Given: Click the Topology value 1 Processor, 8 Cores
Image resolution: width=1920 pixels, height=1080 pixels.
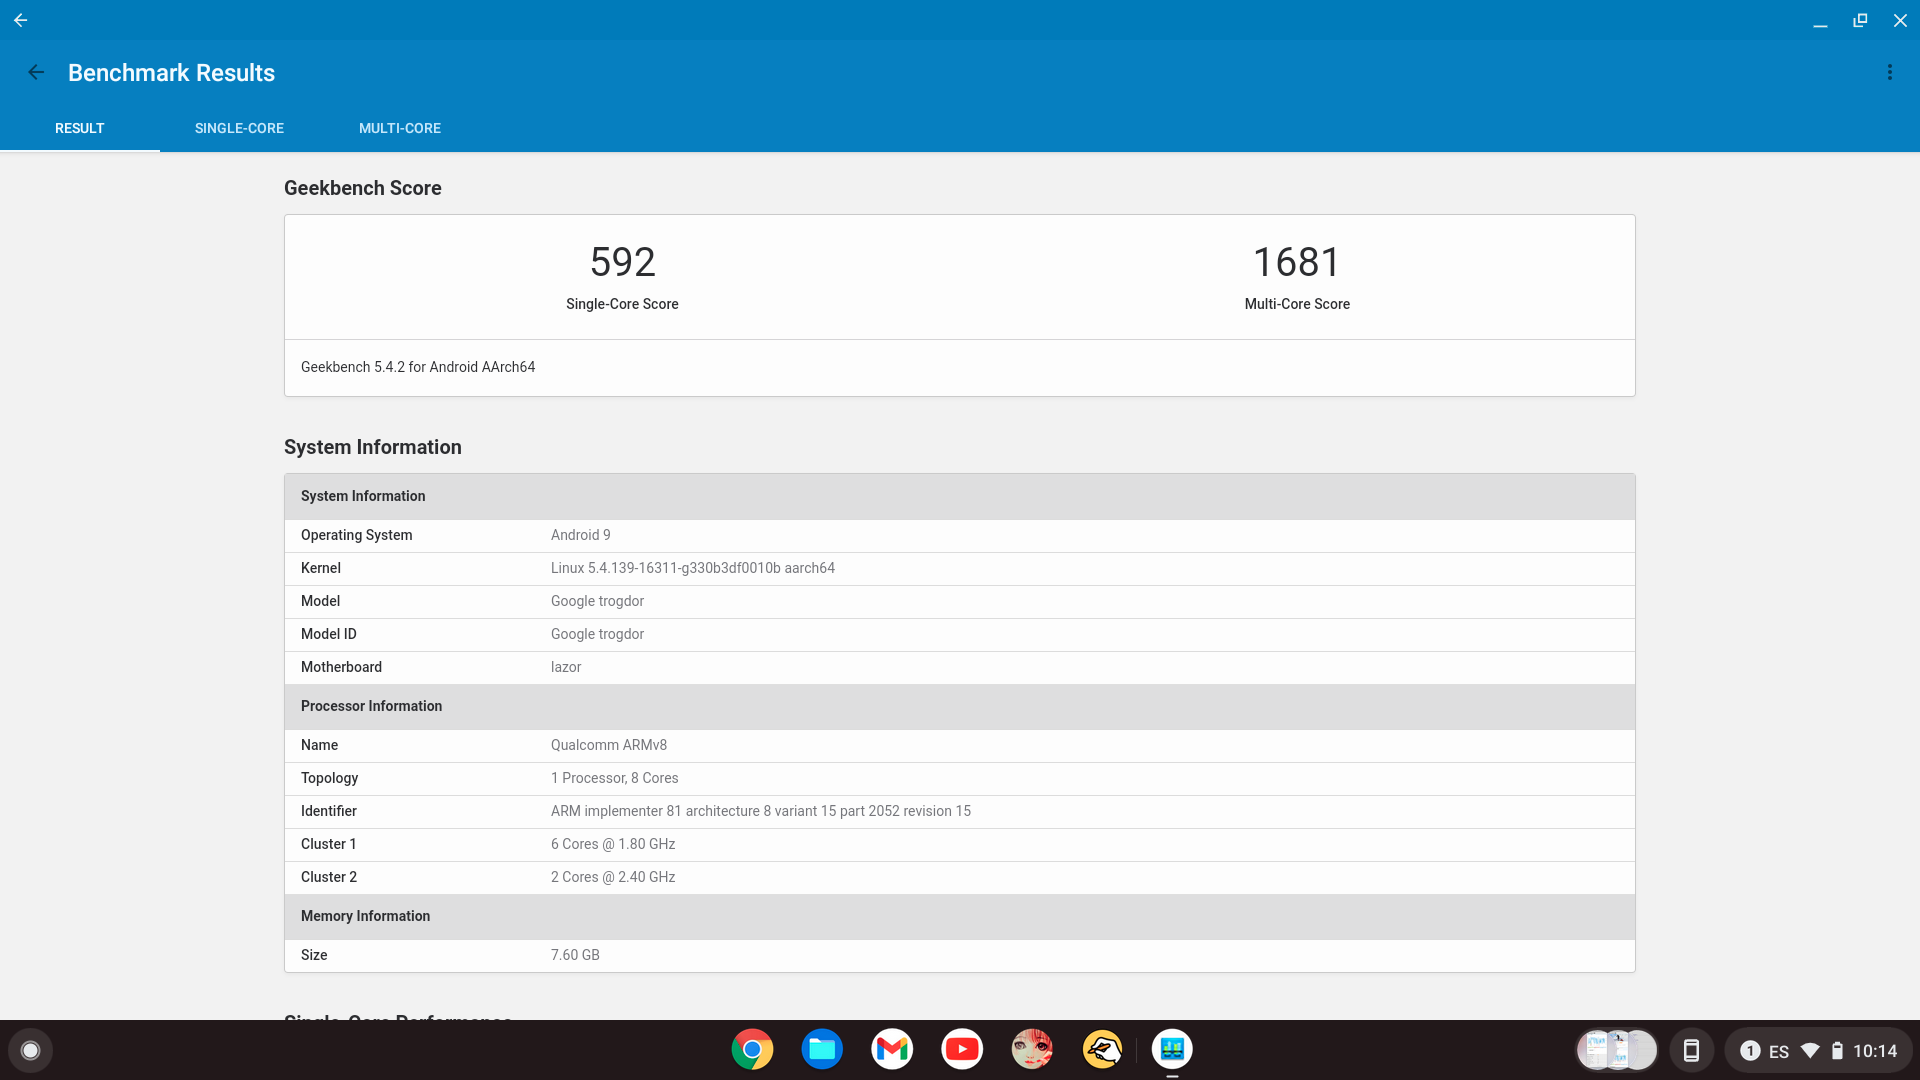Looking at the screenshot, I should pos(615,778).
